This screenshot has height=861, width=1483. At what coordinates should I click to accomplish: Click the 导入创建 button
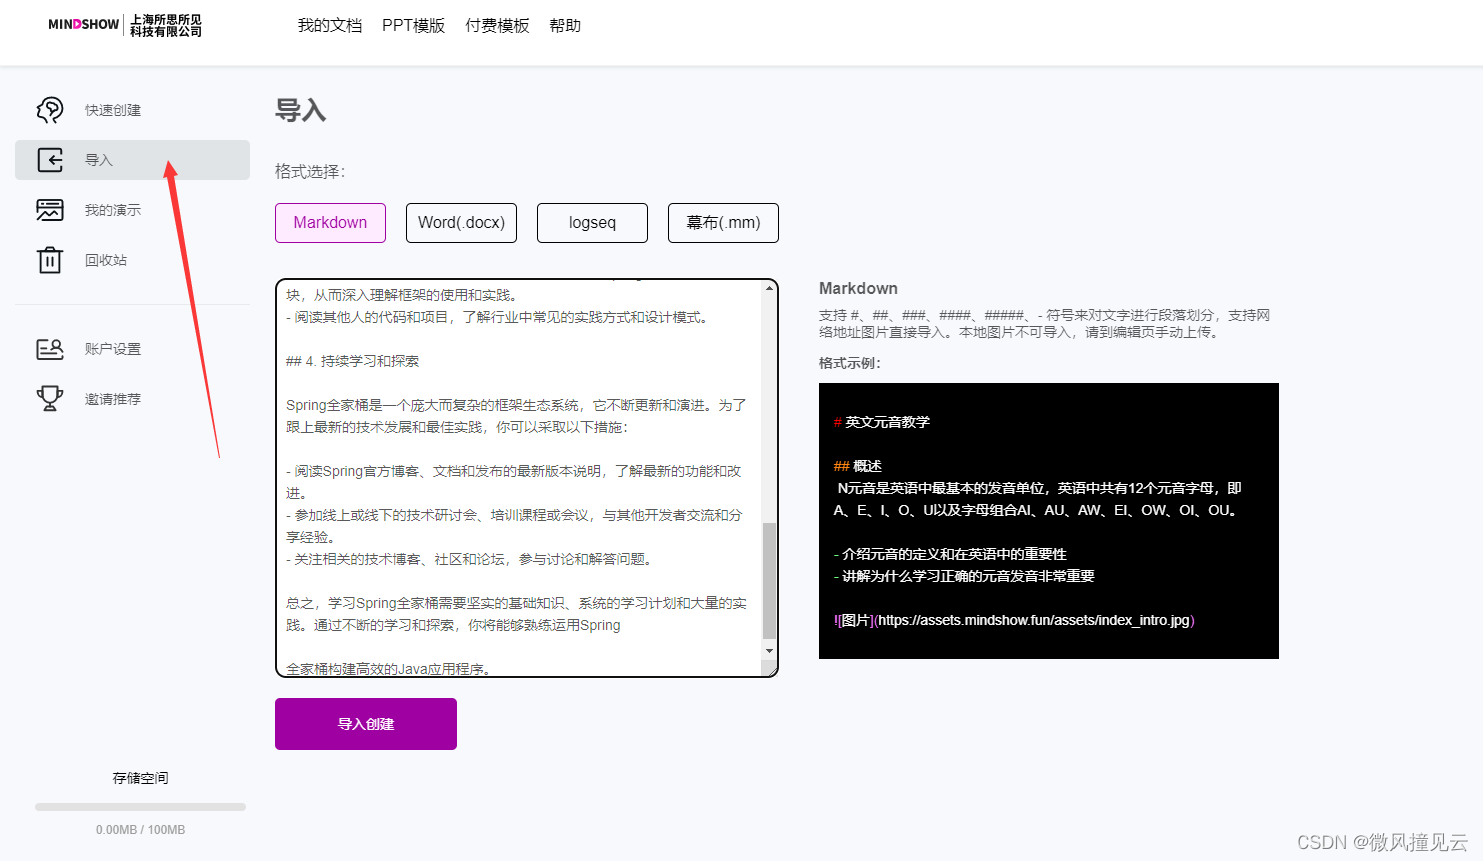pyautogui.click(x=366, y=724)
